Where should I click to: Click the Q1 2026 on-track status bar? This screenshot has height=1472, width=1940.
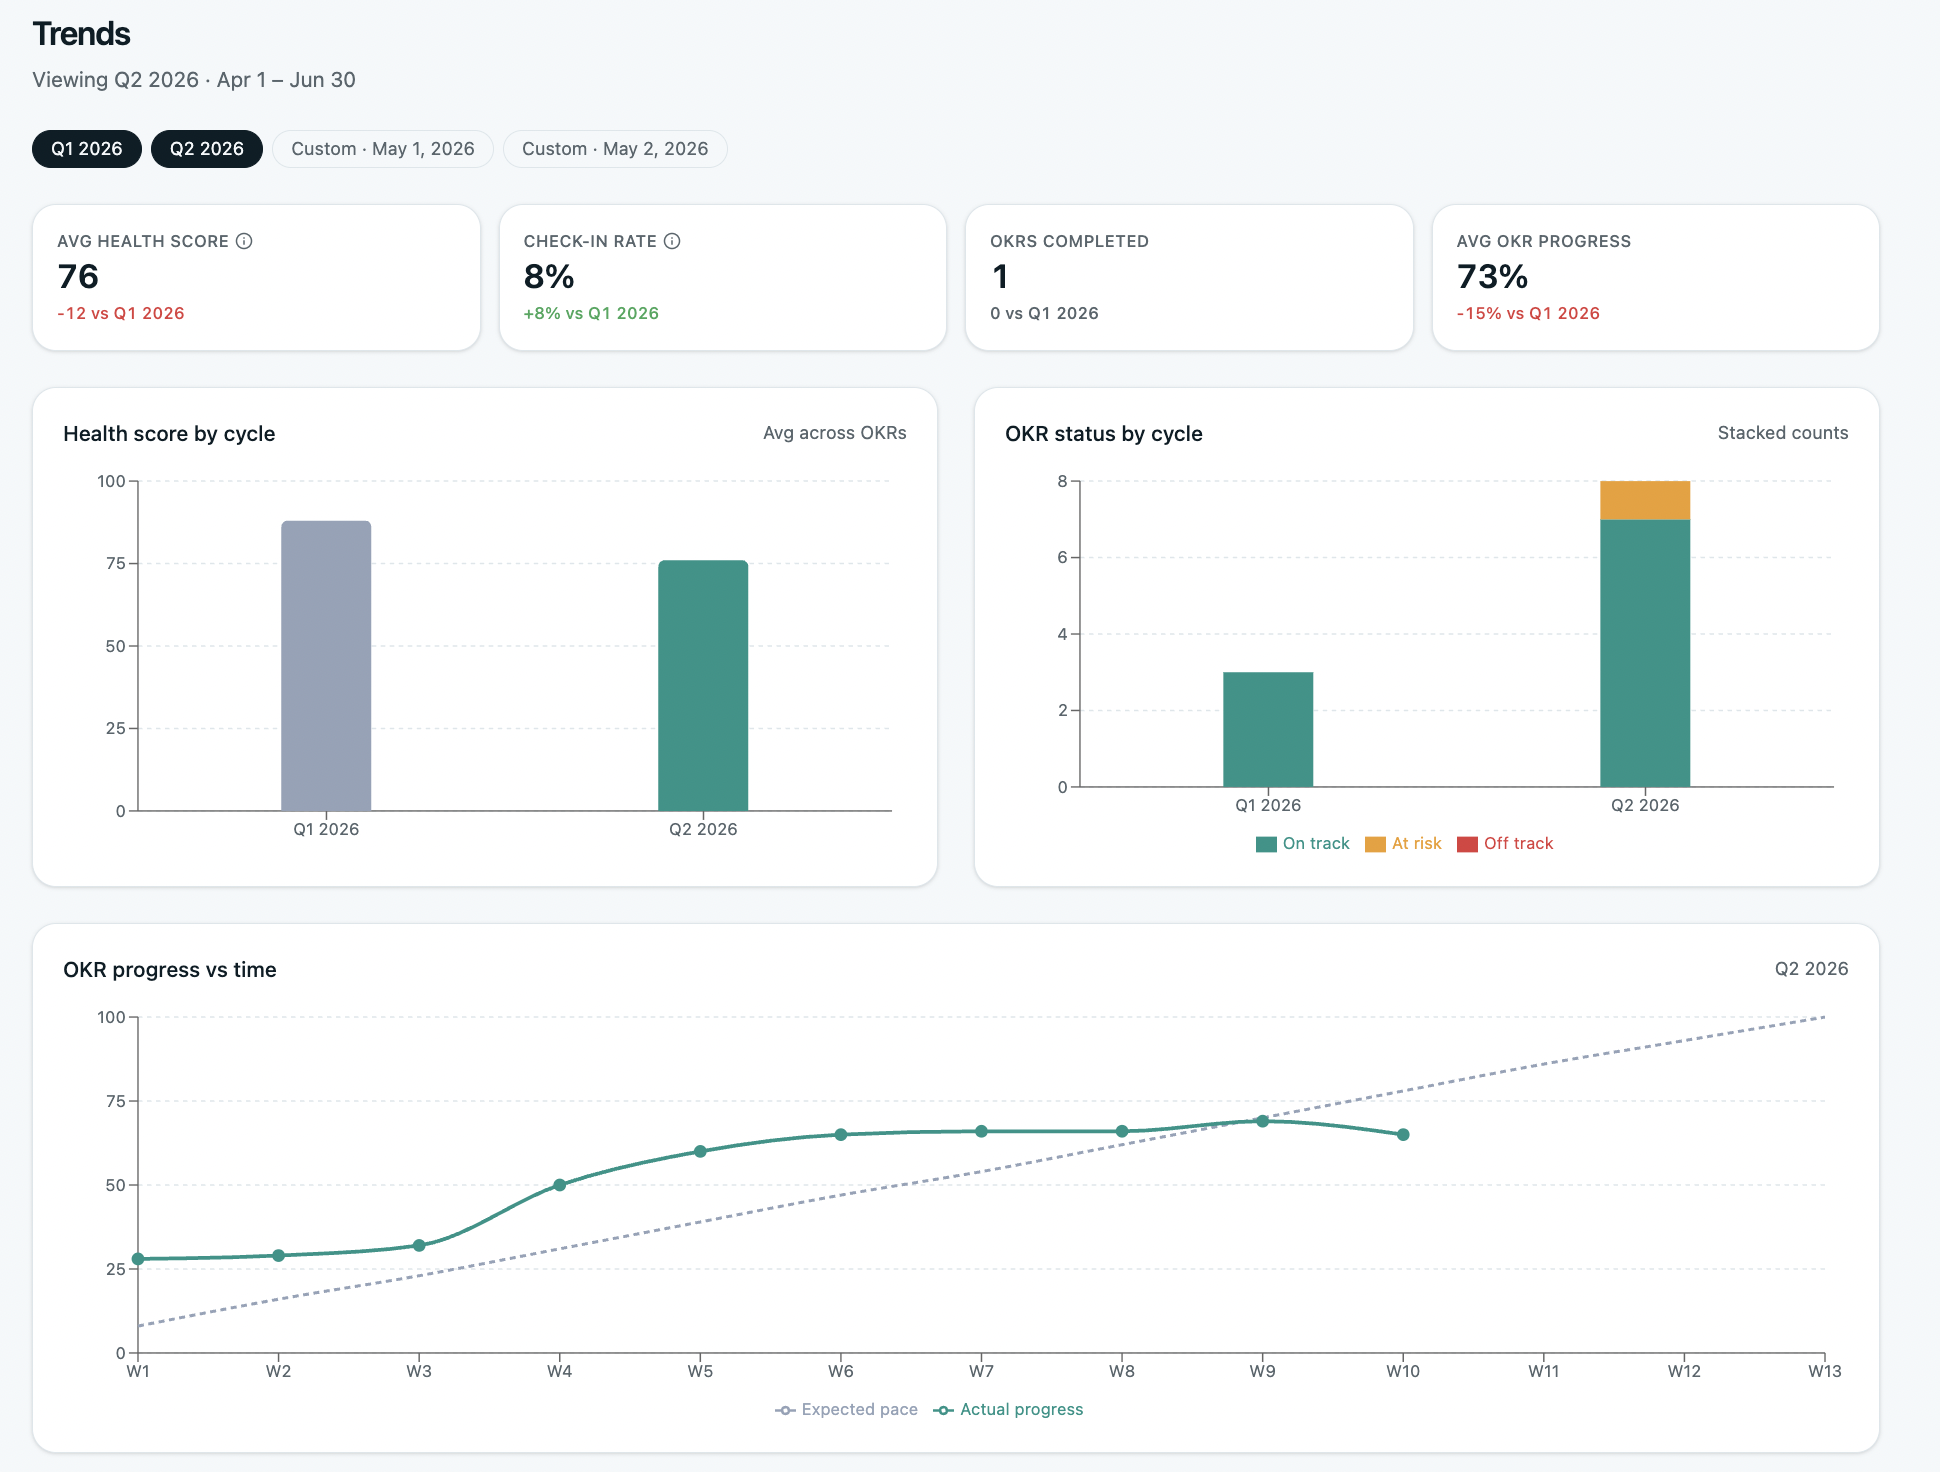(1268, 730)
